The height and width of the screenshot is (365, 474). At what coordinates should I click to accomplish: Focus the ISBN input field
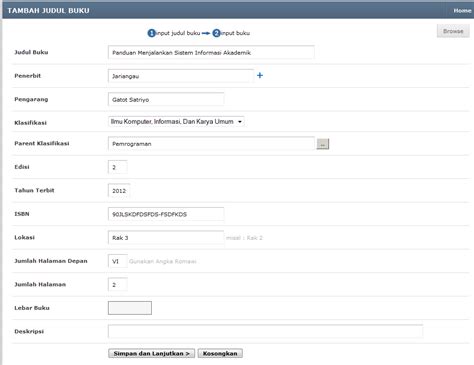click(166, 214)
